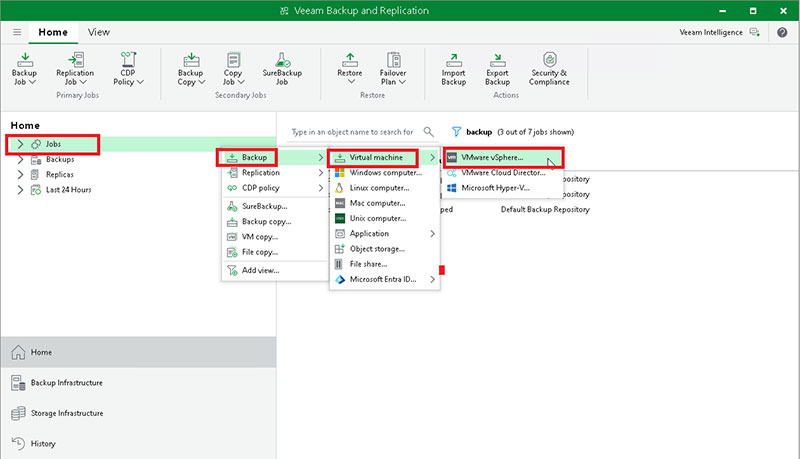Click the Export Backup icon
Viewport: 800px width, 459px height.
pos(497,60)
